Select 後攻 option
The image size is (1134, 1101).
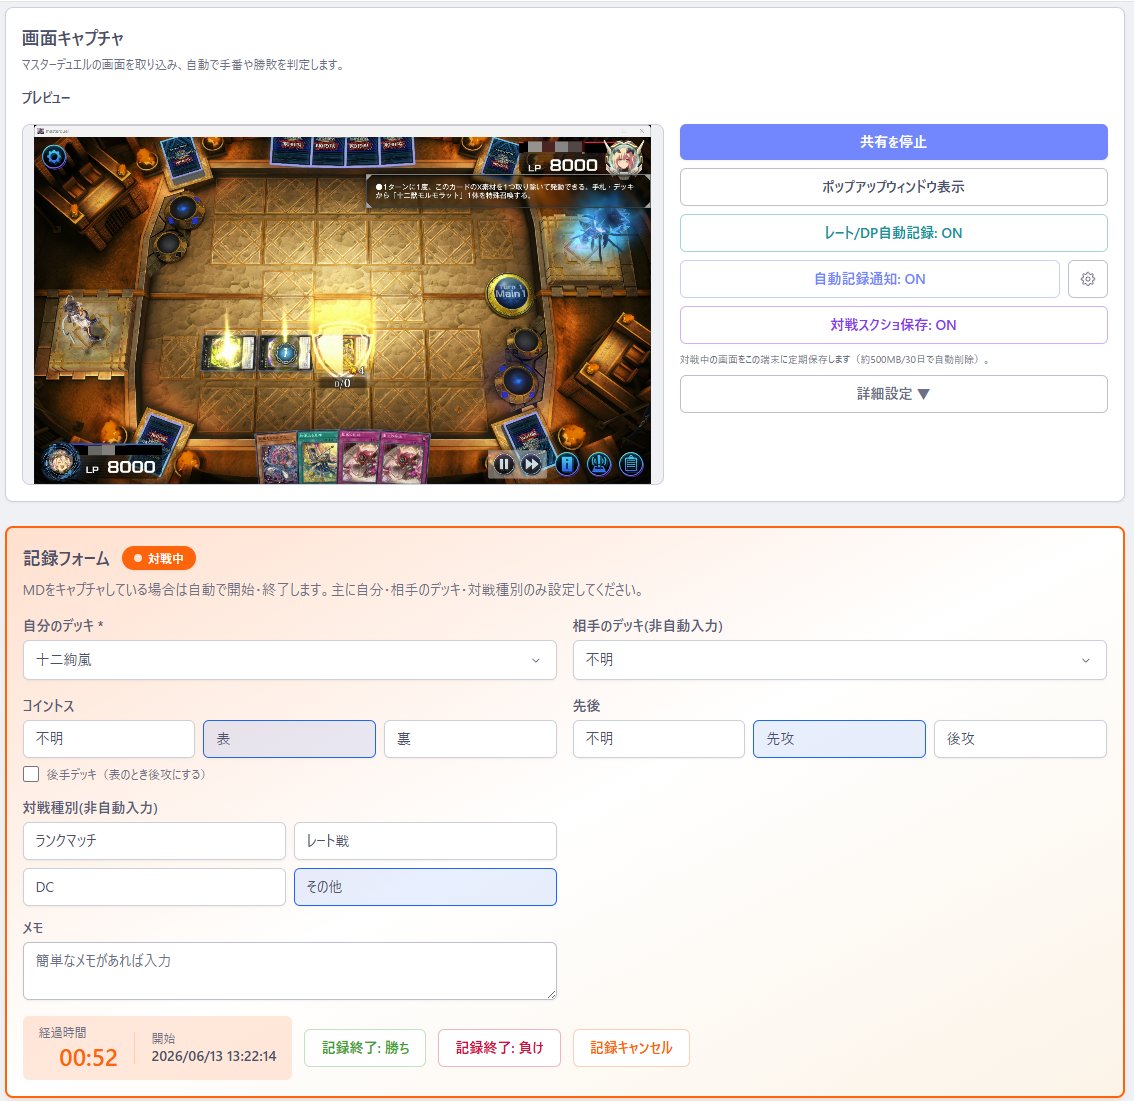[x=1020, y=739]
